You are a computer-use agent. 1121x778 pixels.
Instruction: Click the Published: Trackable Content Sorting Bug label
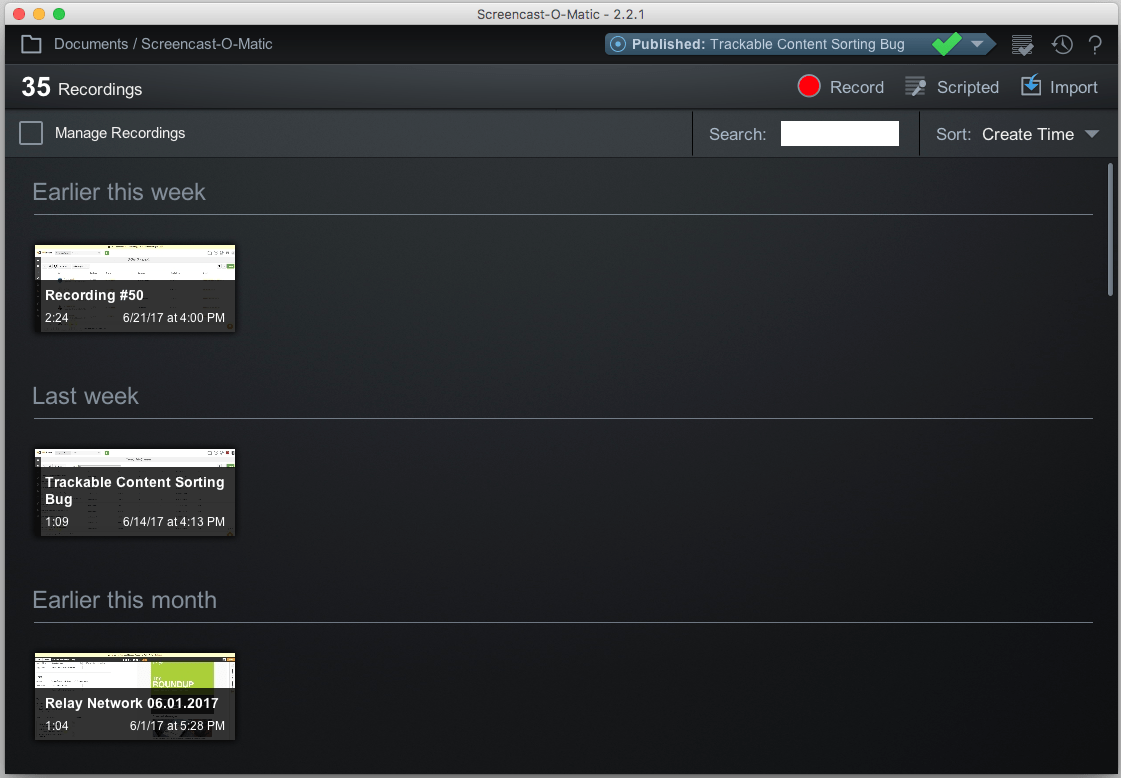[x=768, y=44]
